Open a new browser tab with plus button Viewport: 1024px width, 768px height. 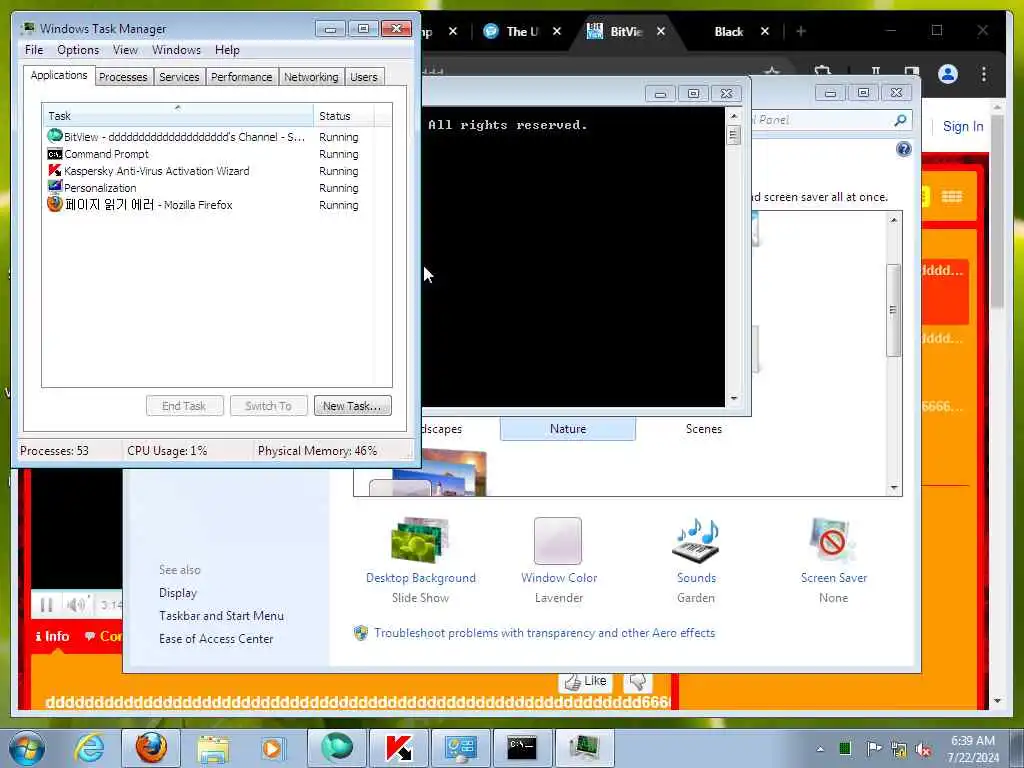(801, 31)
